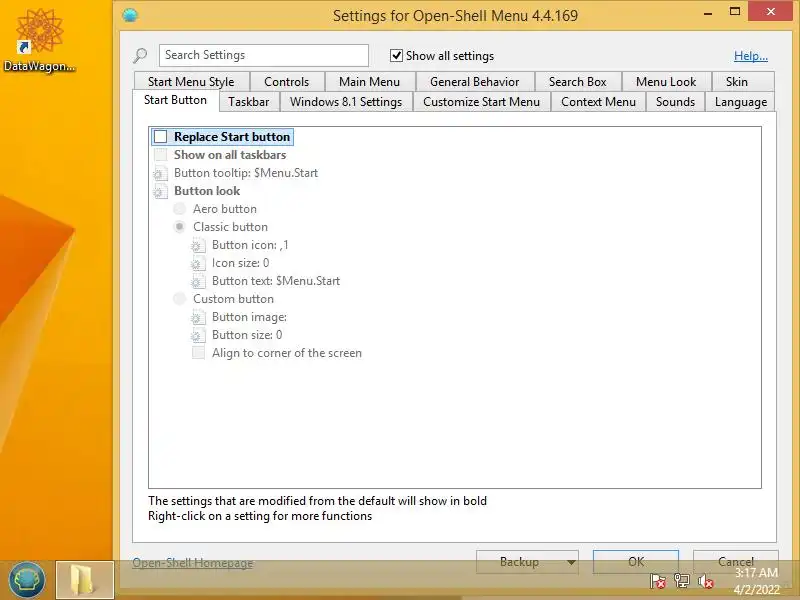This screenshot has width=800, height=600.
Task: Open the Taskbar tab
Action: coord(248,102)
